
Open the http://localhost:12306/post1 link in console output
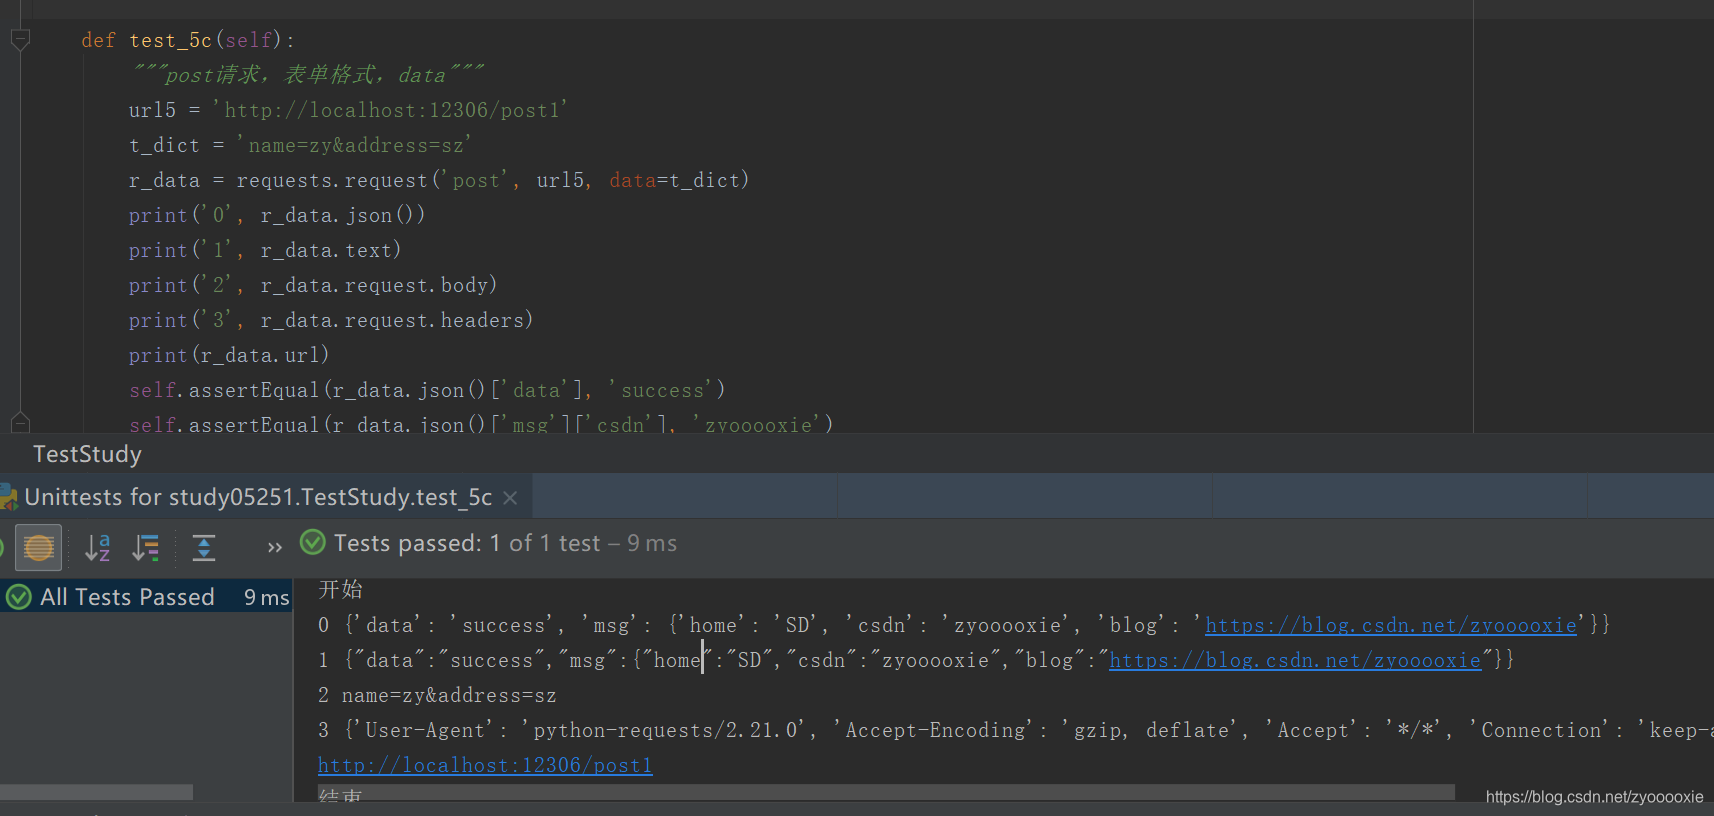[485, 765]
